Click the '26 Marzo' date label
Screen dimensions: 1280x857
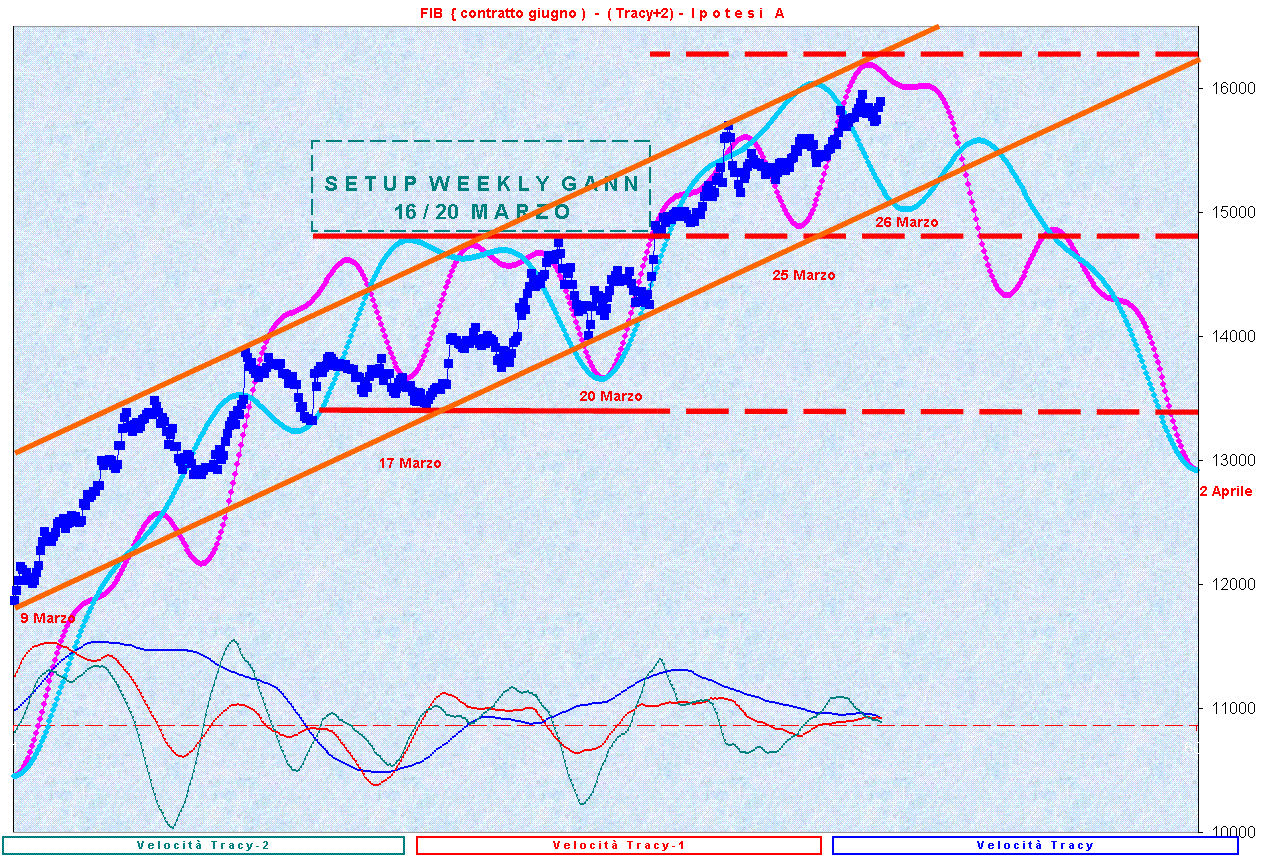(907, 222)
